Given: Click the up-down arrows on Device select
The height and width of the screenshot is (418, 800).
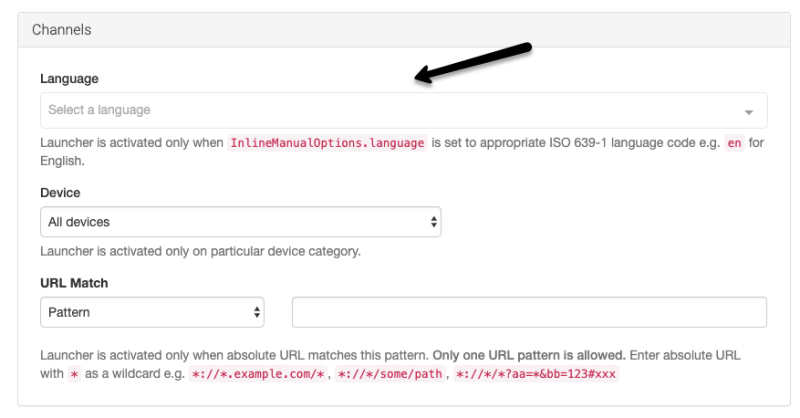Looking at the screenshot, I should tap(434, 222).
